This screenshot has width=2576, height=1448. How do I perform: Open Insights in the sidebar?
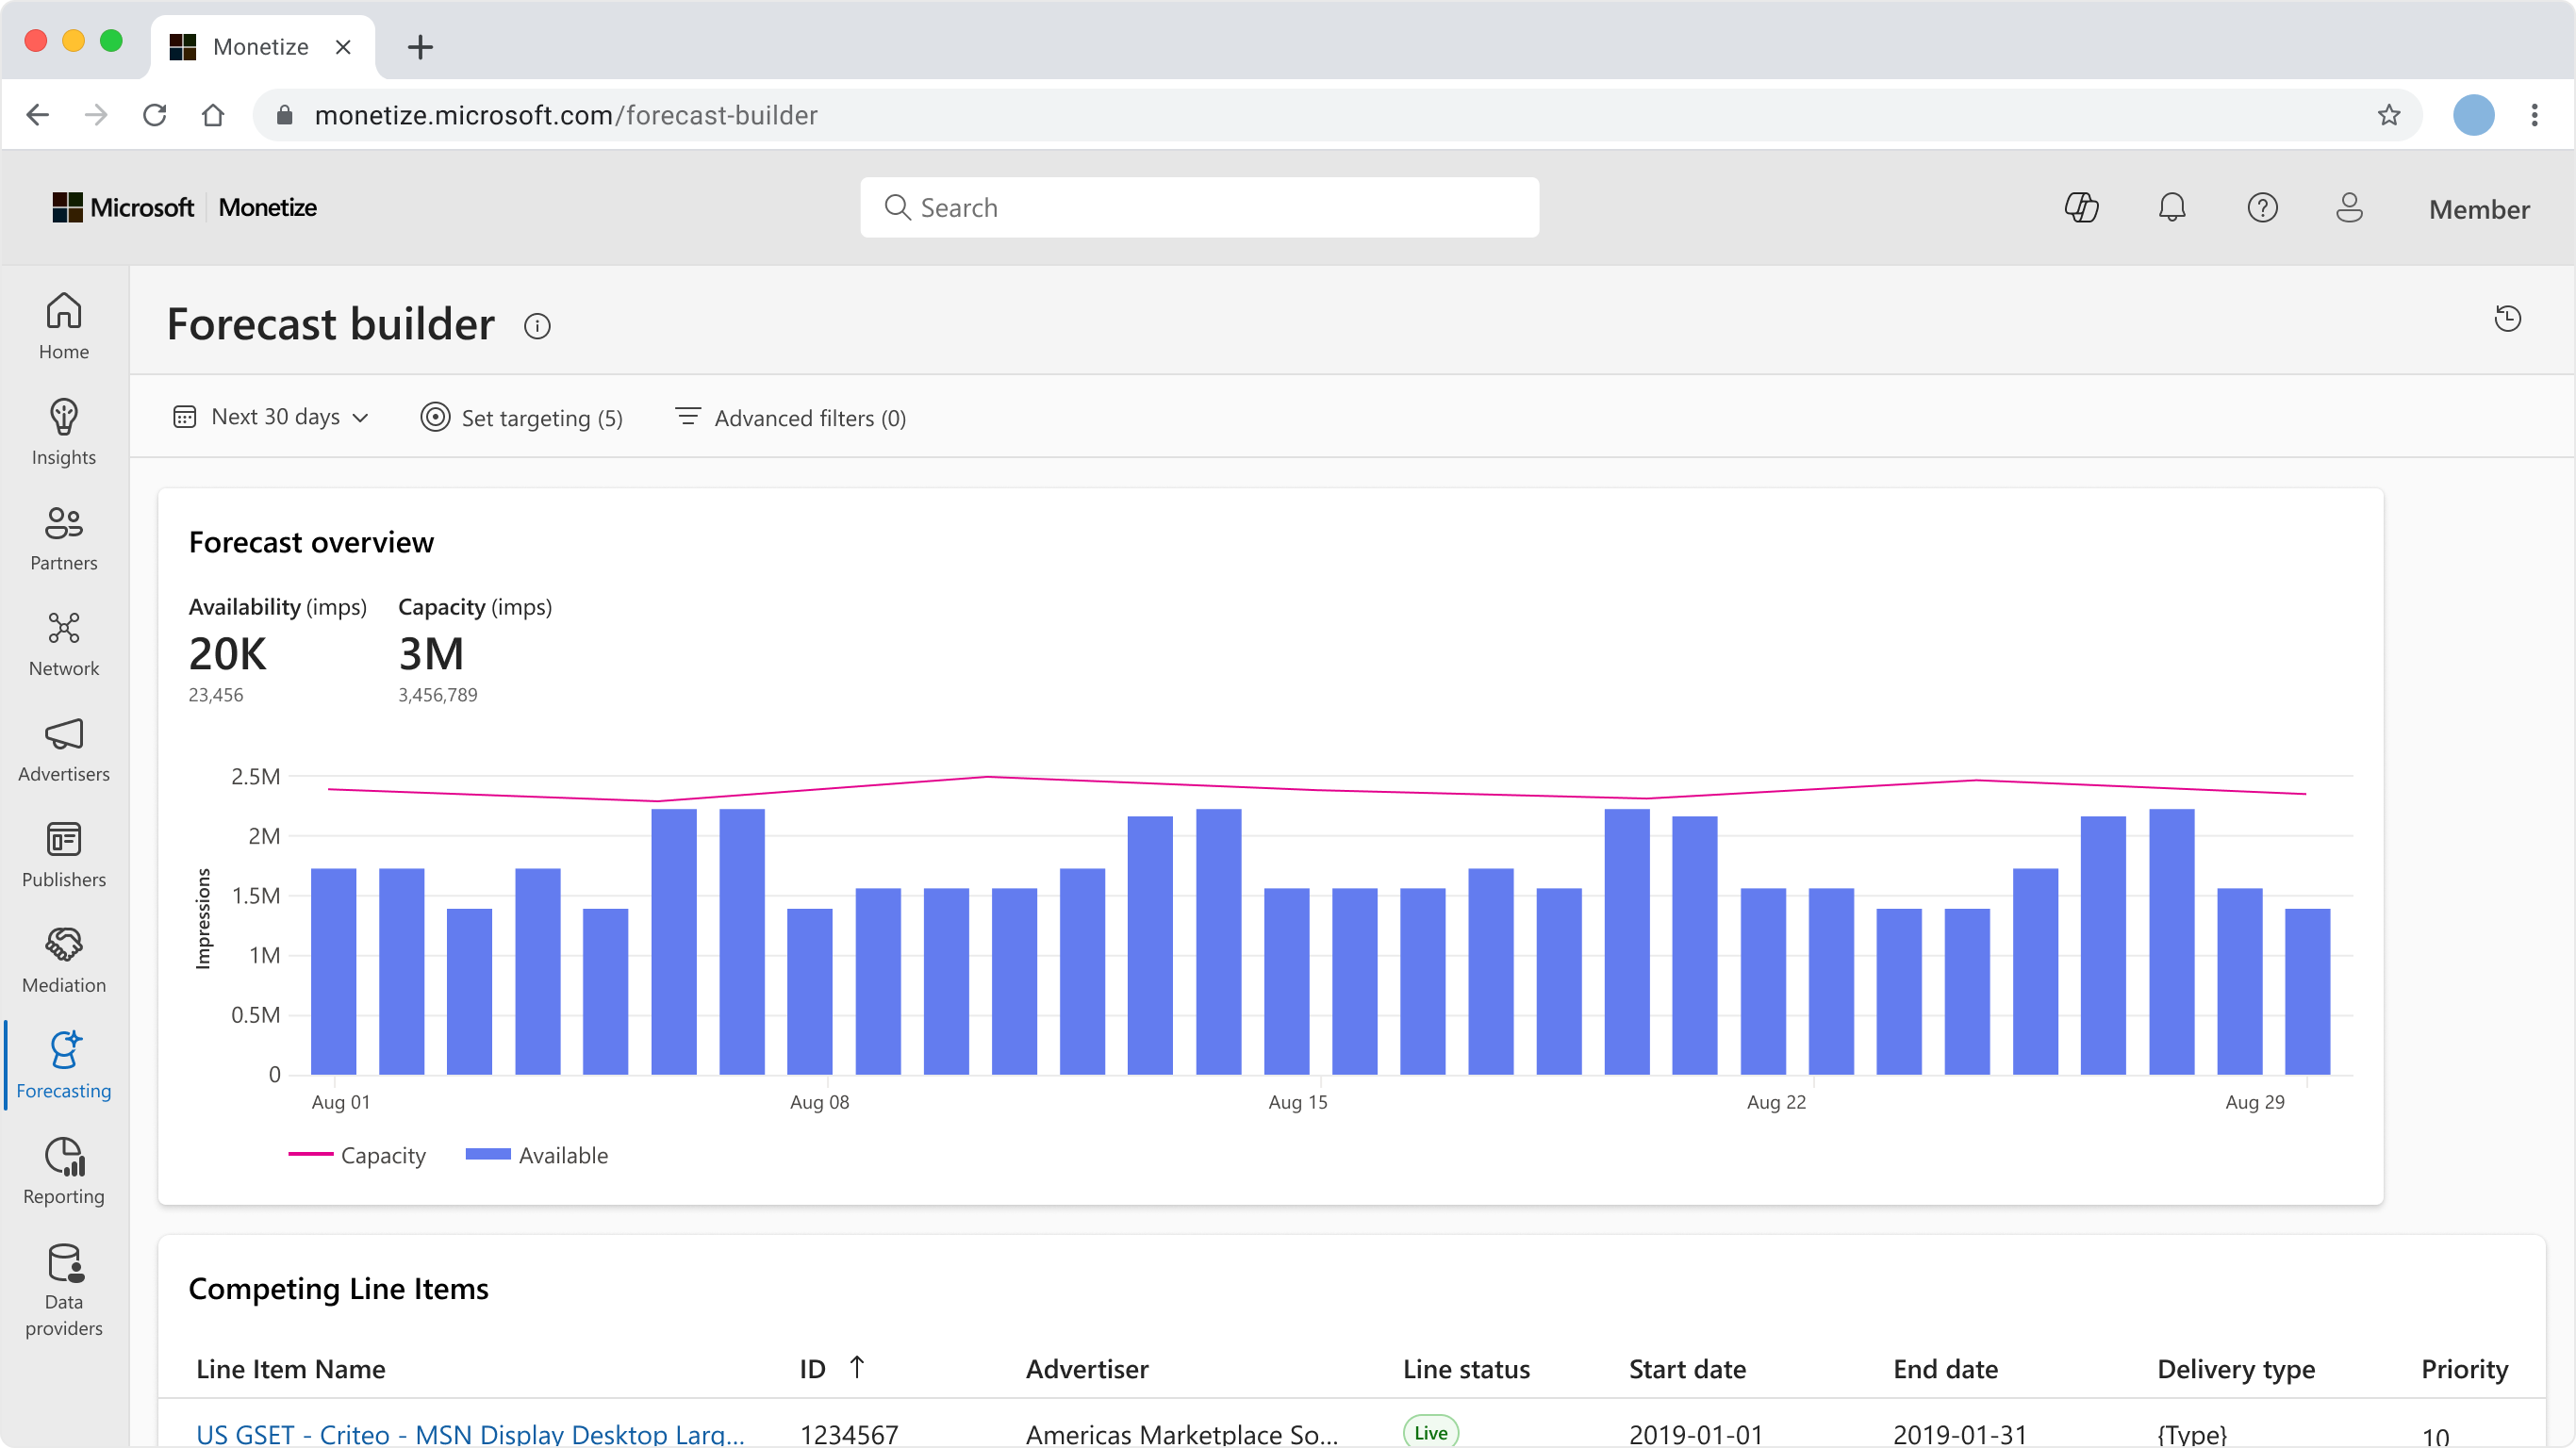tap(64, 433)
